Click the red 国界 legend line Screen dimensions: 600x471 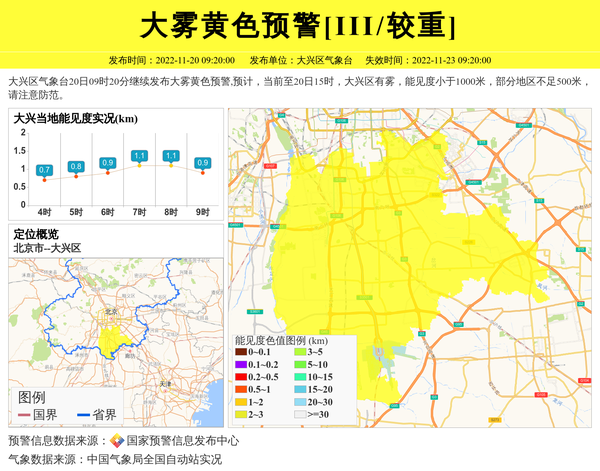pos(25,415)
